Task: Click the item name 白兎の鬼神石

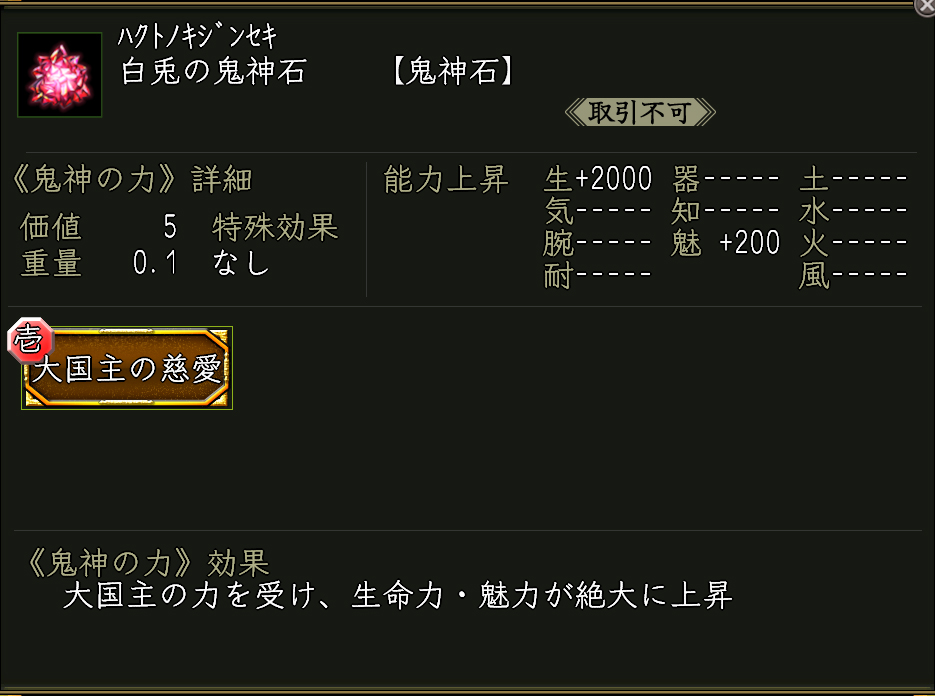Action: pyautogui.click(x=213, y=73)
